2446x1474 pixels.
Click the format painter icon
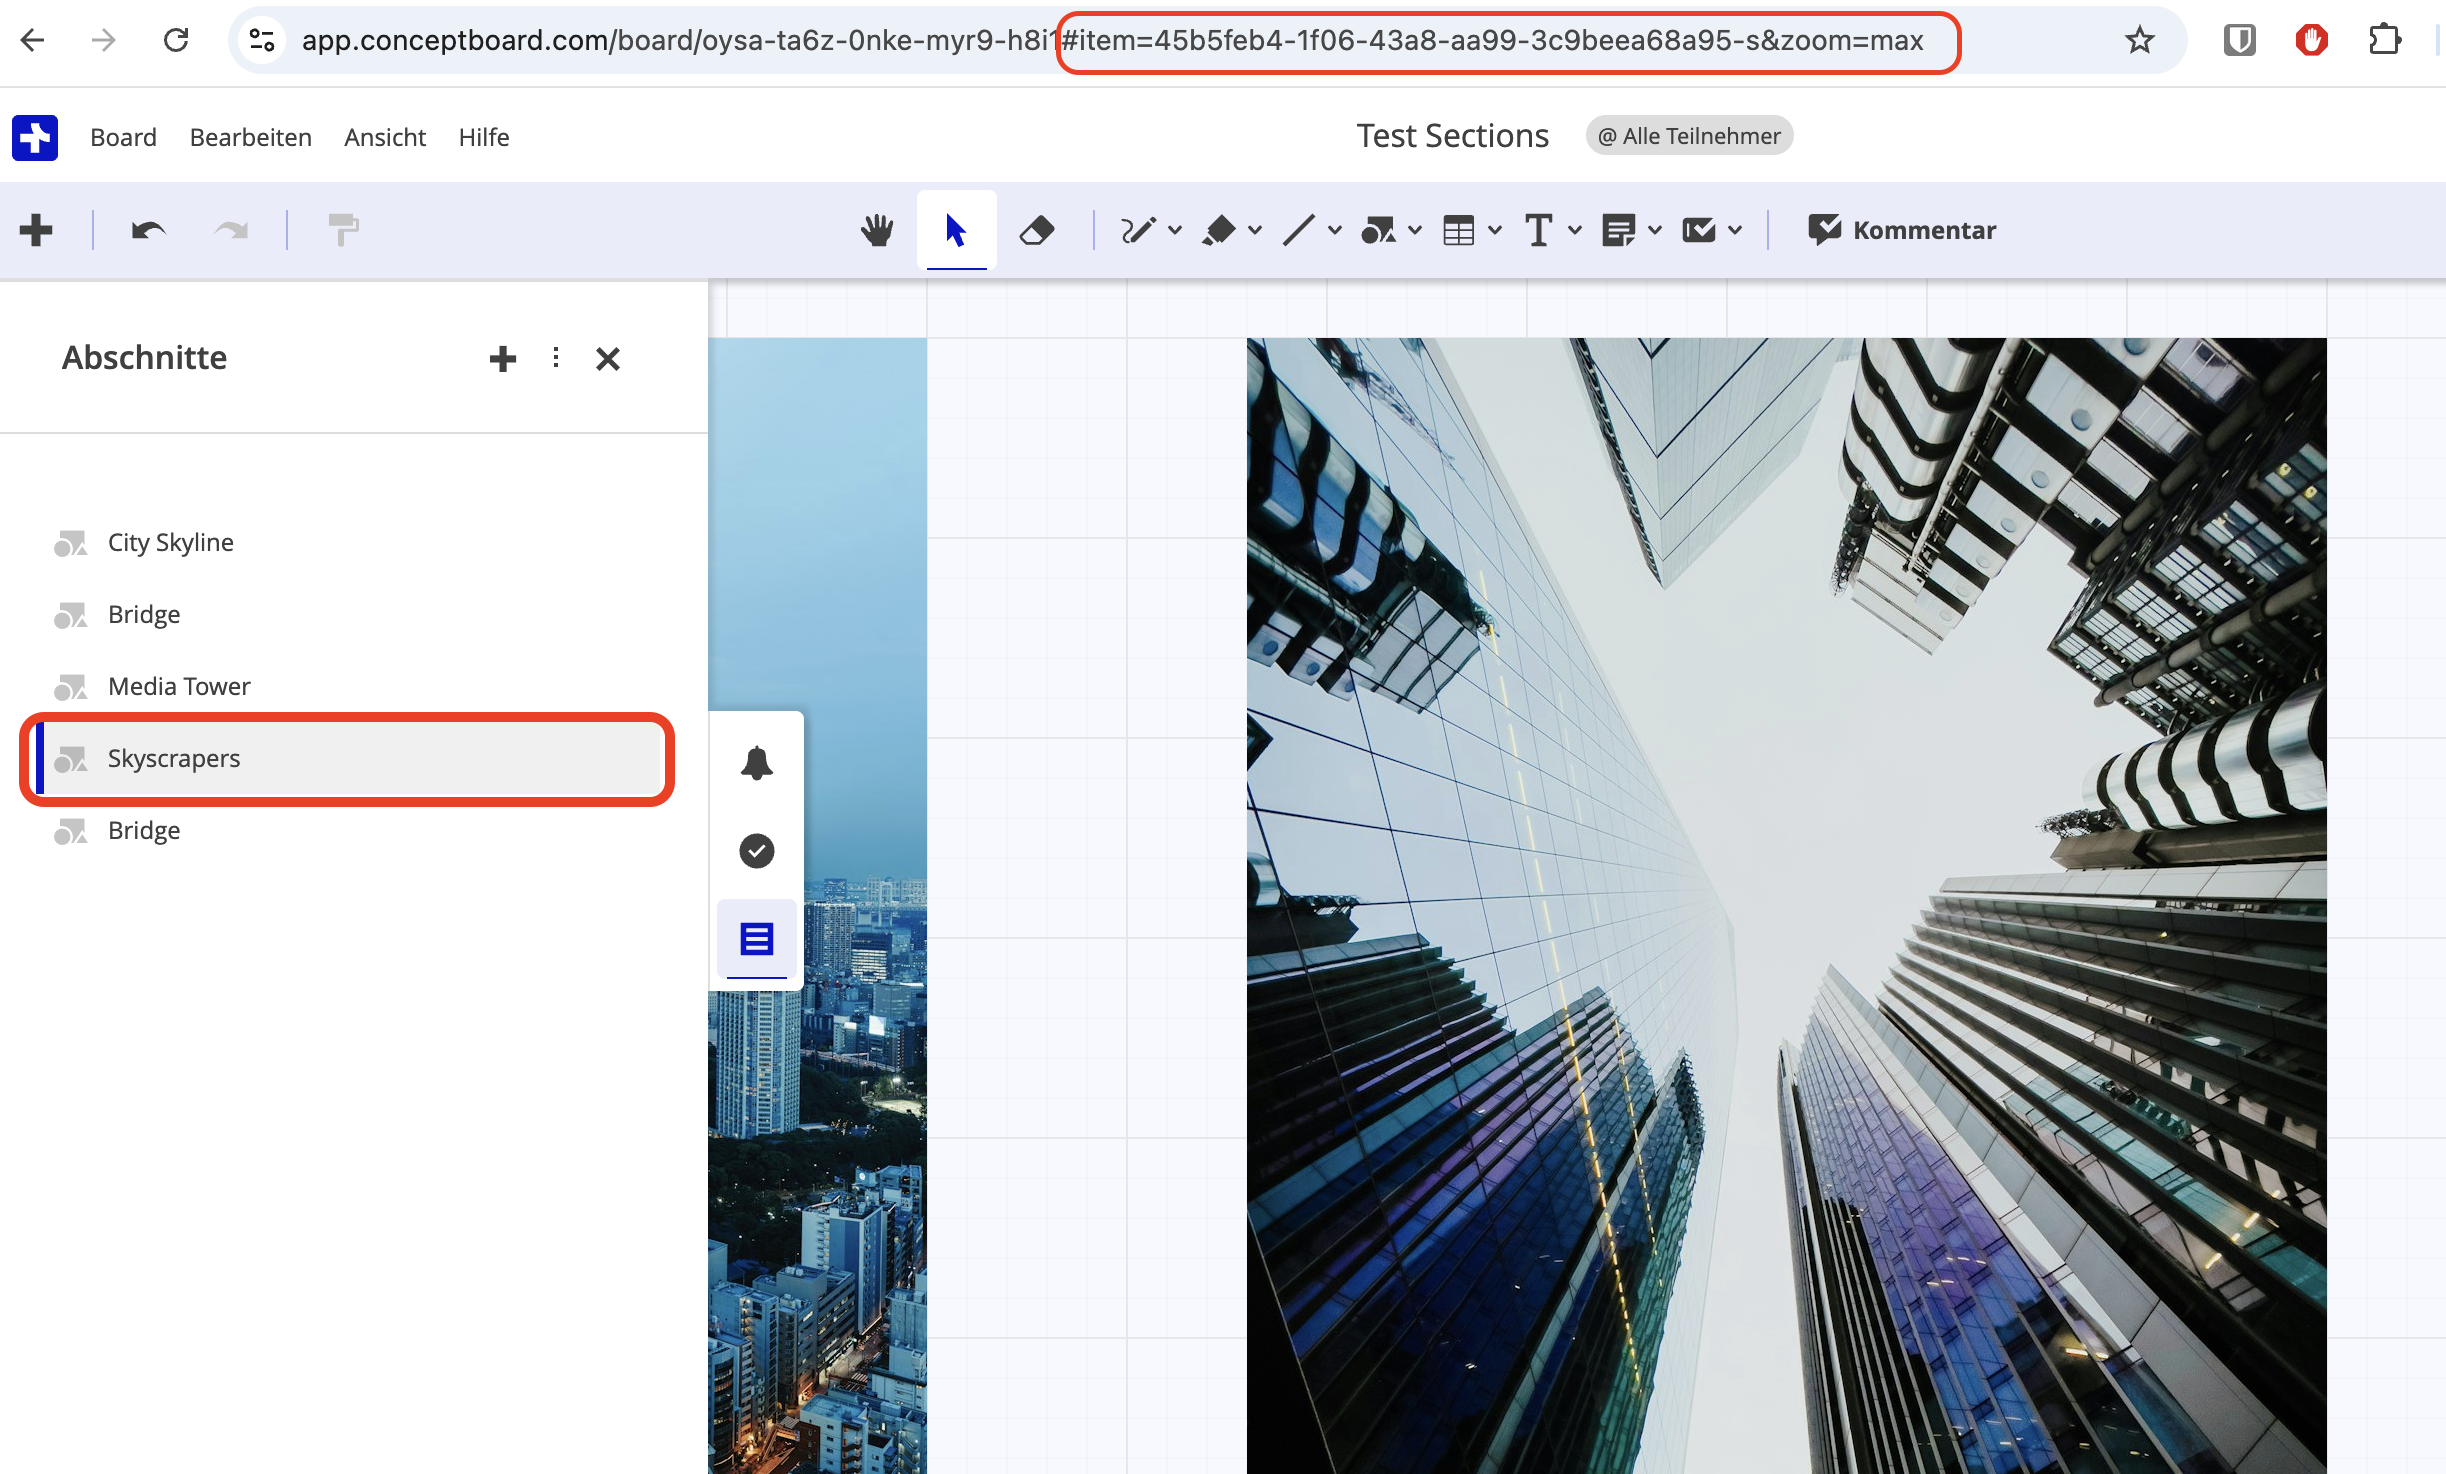click(343, 231)
